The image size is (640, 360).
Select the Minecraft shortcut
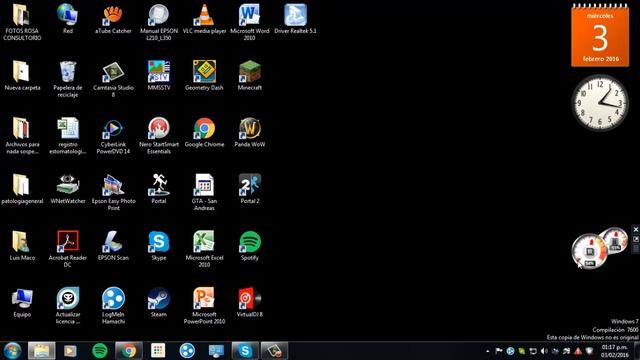tap(249, 76)
